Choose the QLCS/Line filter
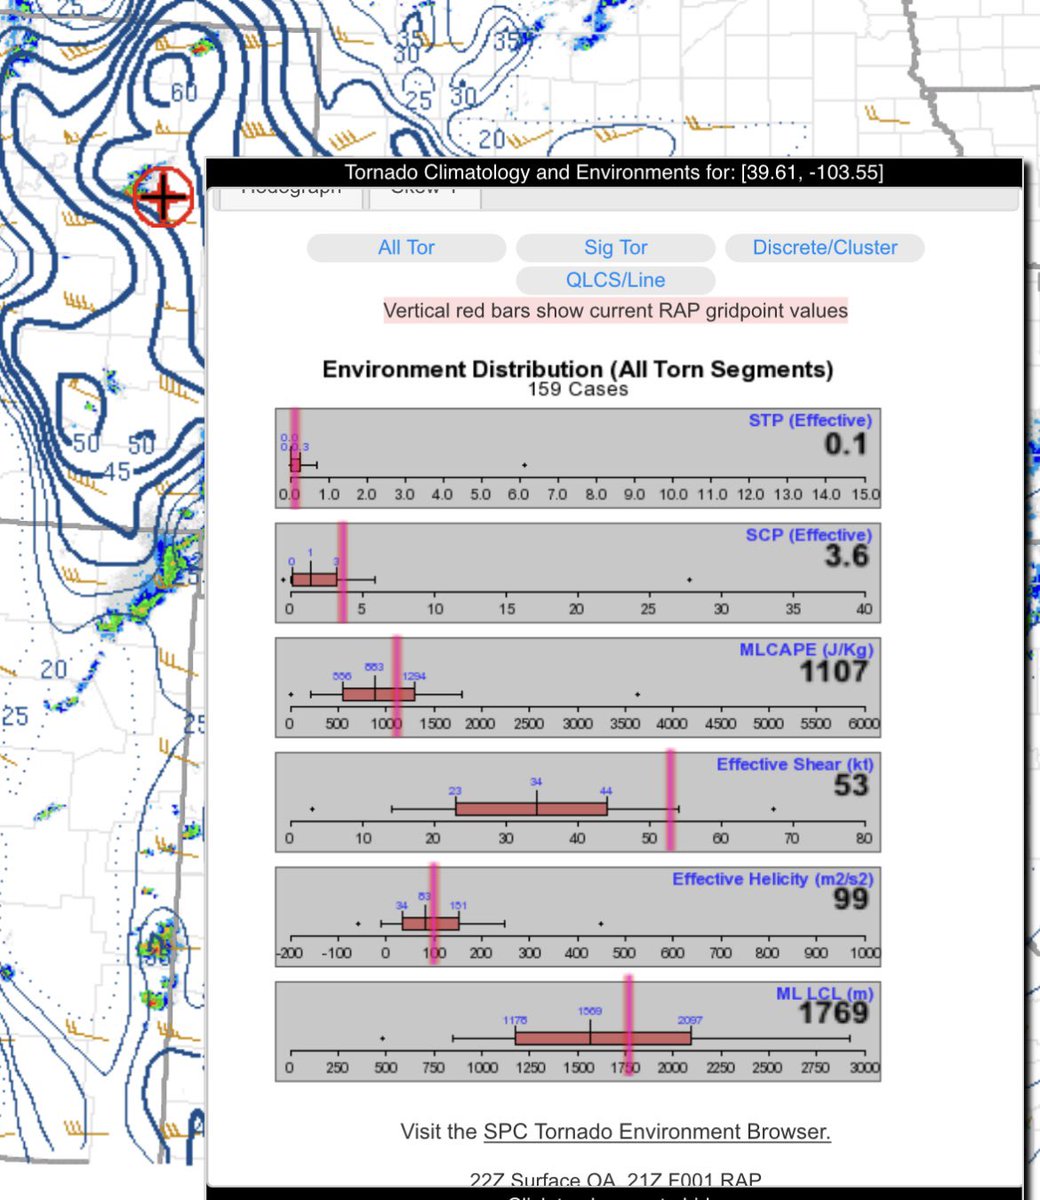Viewport: 1040px width, 1200px height. click(615, 280)
